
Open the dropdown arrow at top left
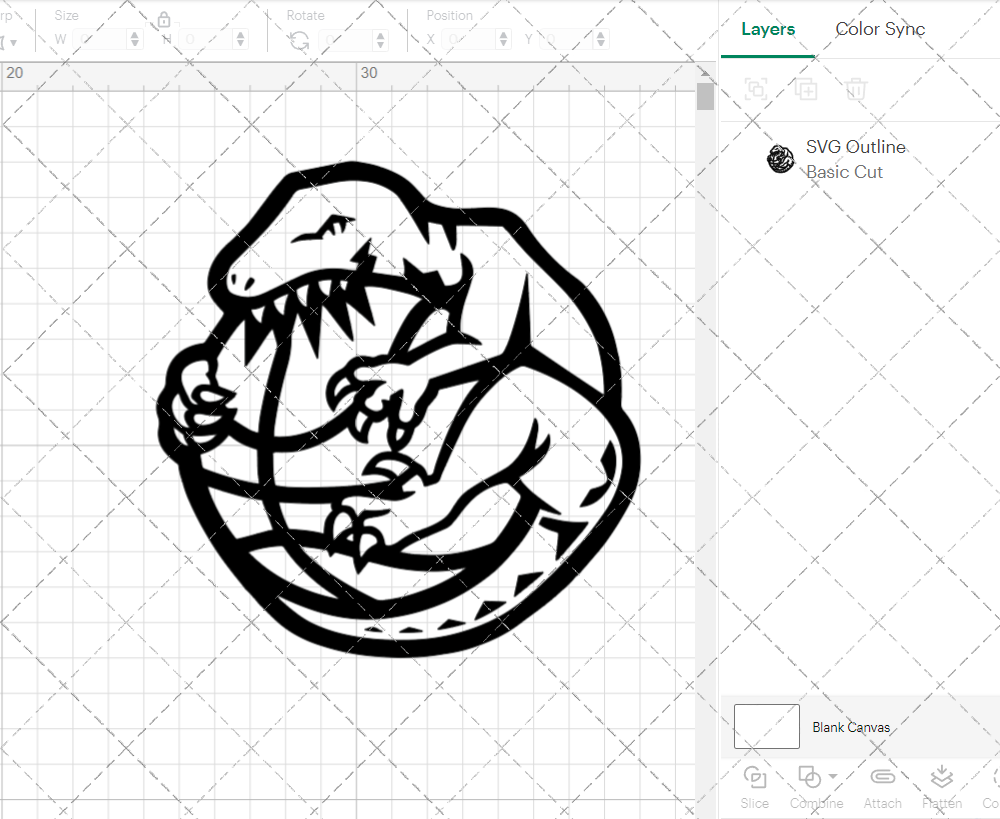point(14,42)
